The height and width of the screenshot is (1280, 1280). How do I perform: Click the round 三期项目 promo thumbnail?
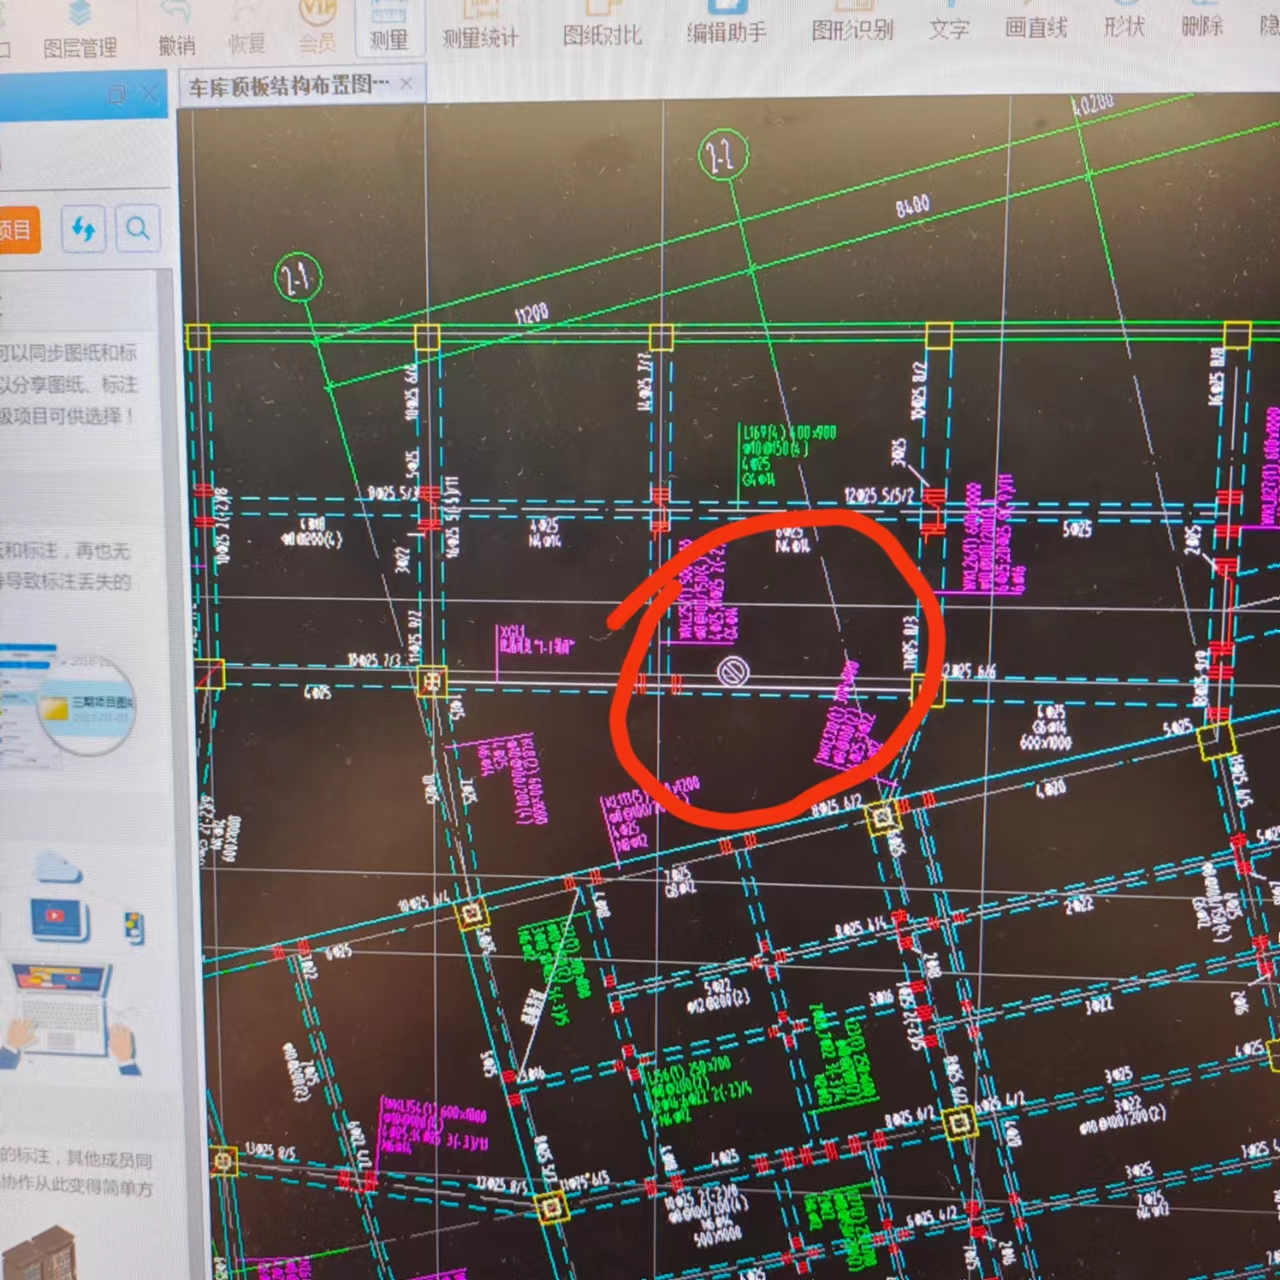87,704
